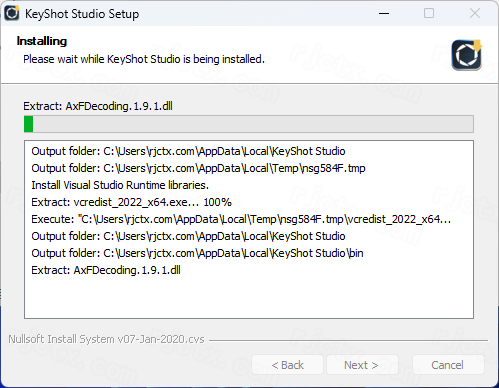Viewport: 499px width, 388px height.
Task: Minimize the KeyShot Studio Setup window
Action: point(384,13)
